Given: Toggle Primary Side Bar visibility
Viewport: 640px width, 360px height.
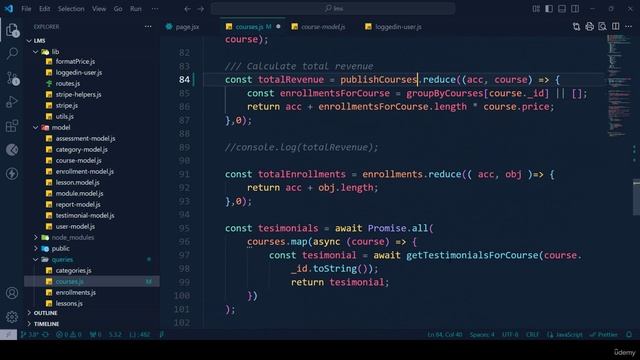Looking at the screenshot, I should pyautogui.click(x=549, y=9).
